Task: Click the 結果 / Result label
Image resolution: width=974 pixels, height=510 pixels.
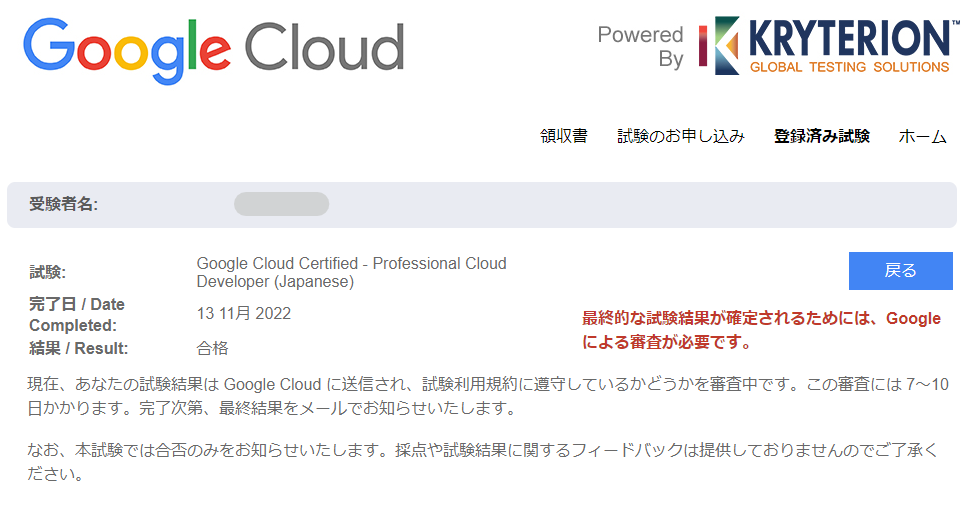Action: (78, 348)
